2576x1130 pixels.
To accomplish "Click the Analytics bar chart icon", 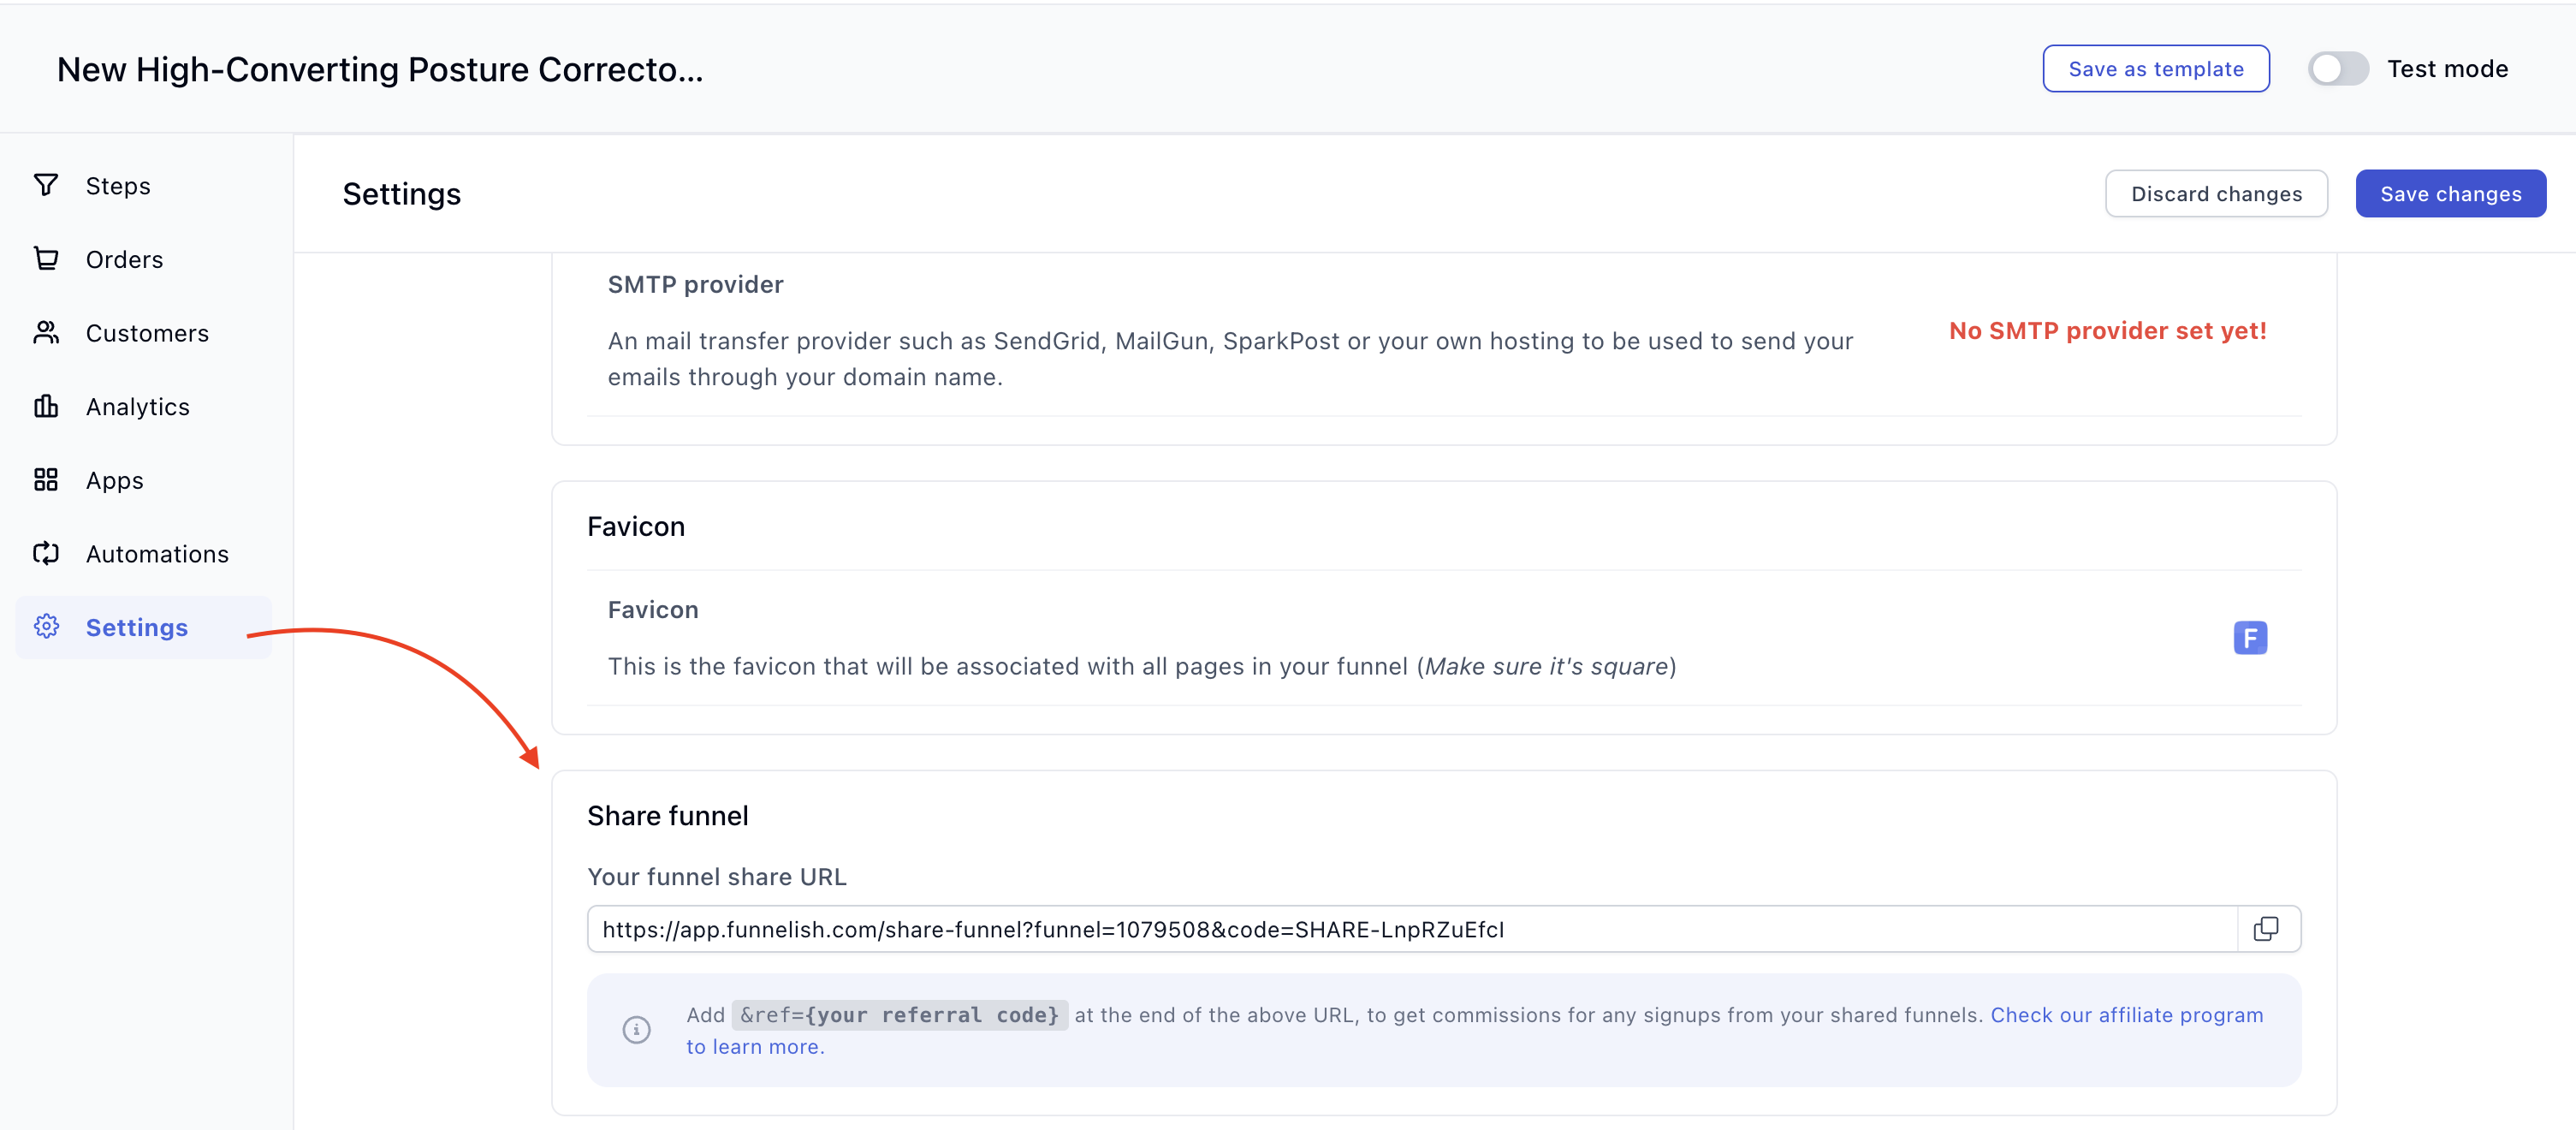I will tap(46, 406).
